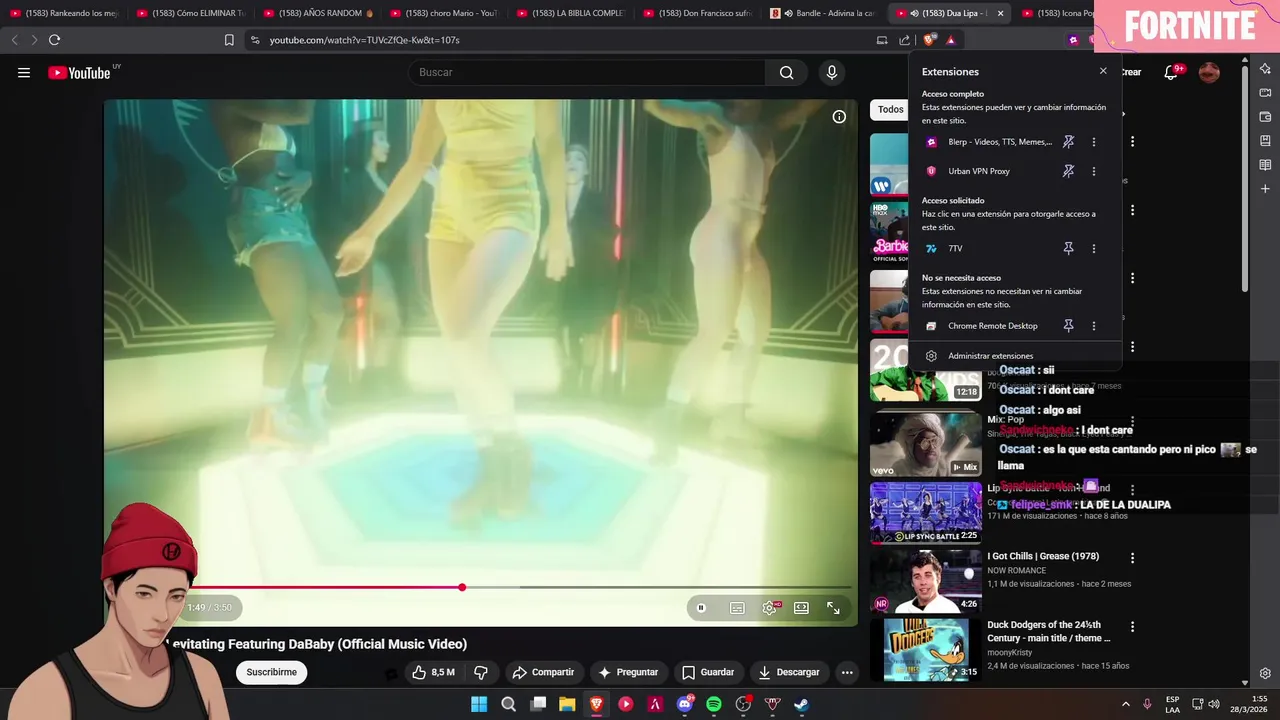
Task: Open options menu for Duck Dodgers video
Action: point(1132,626)
